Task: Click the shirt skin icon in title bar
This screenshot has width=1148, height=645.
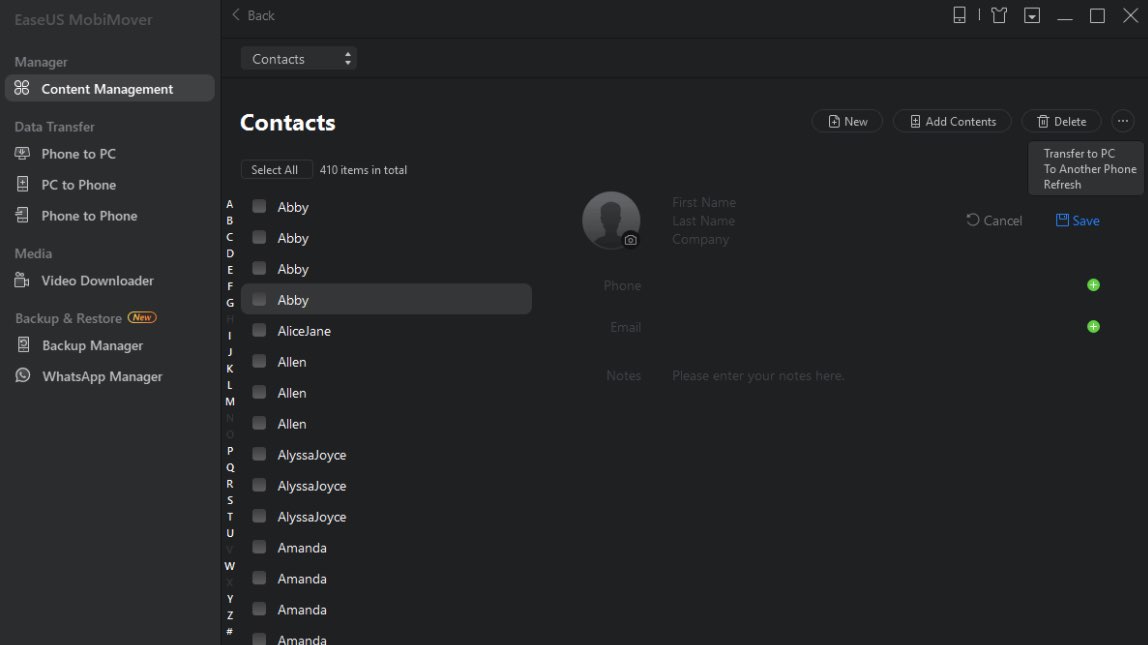Action: tap(998, 15)
